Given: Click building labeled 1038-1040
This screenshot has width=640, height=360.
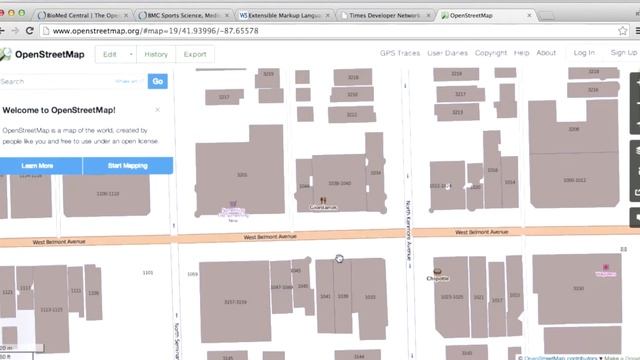Looking at the screenshot, I should [x=340, y=183].
